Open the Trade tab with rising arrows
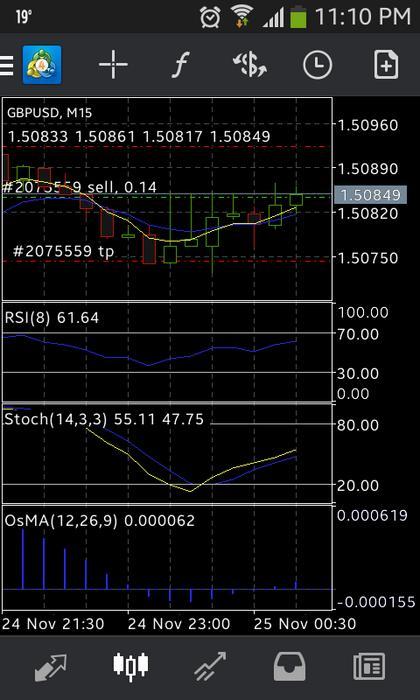Viewport: 420px width, 700px height. pos(210,667)
